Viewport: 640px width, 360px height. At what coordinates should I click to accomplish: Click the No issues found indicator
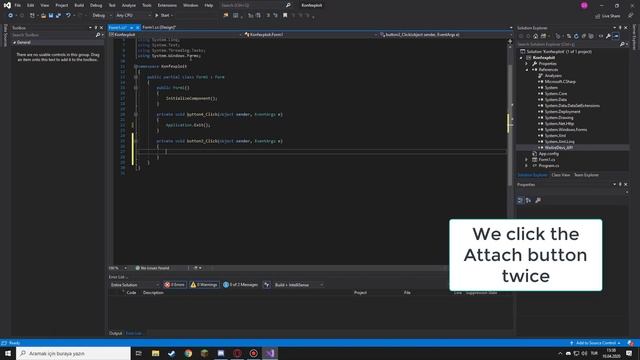[x=152, y=268]
